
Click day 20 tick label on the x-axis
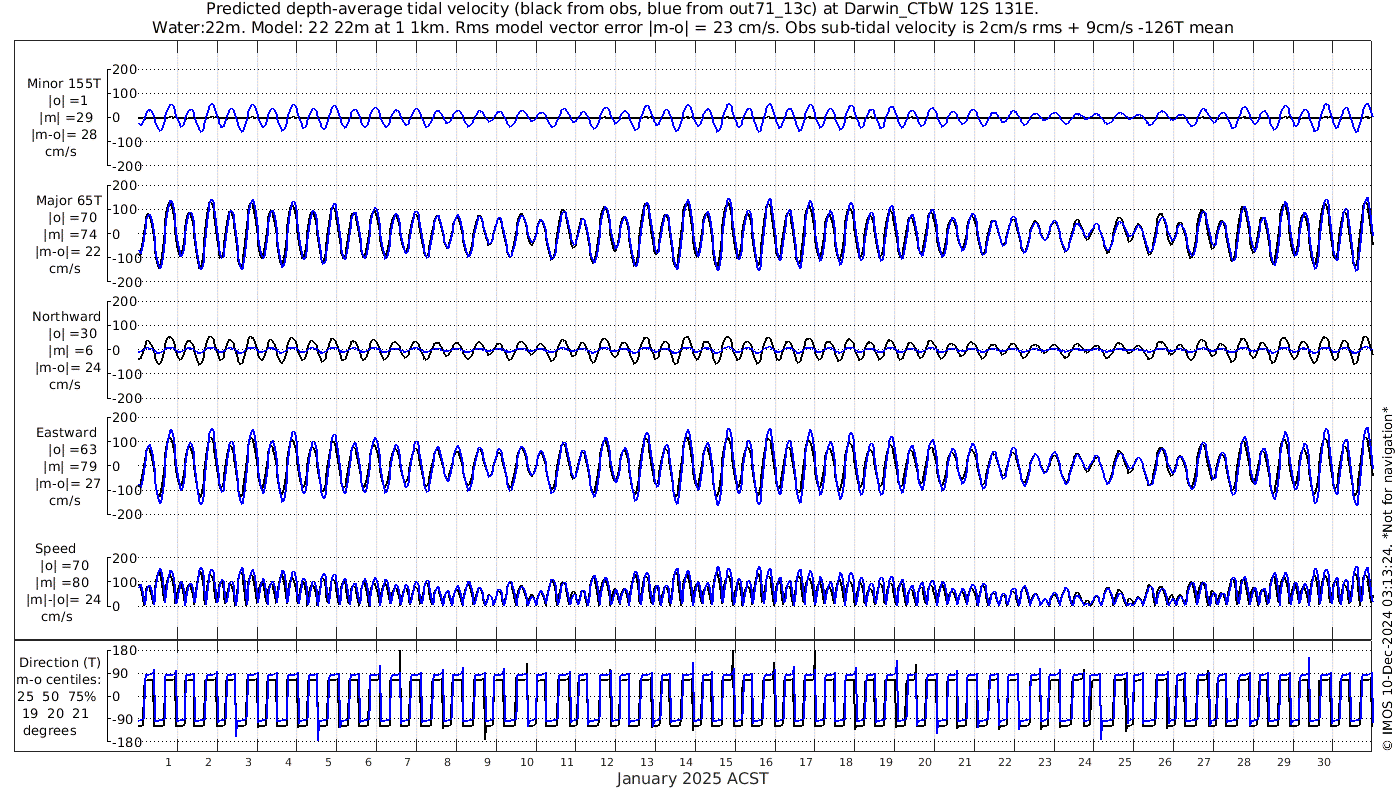tap(925, 762)
